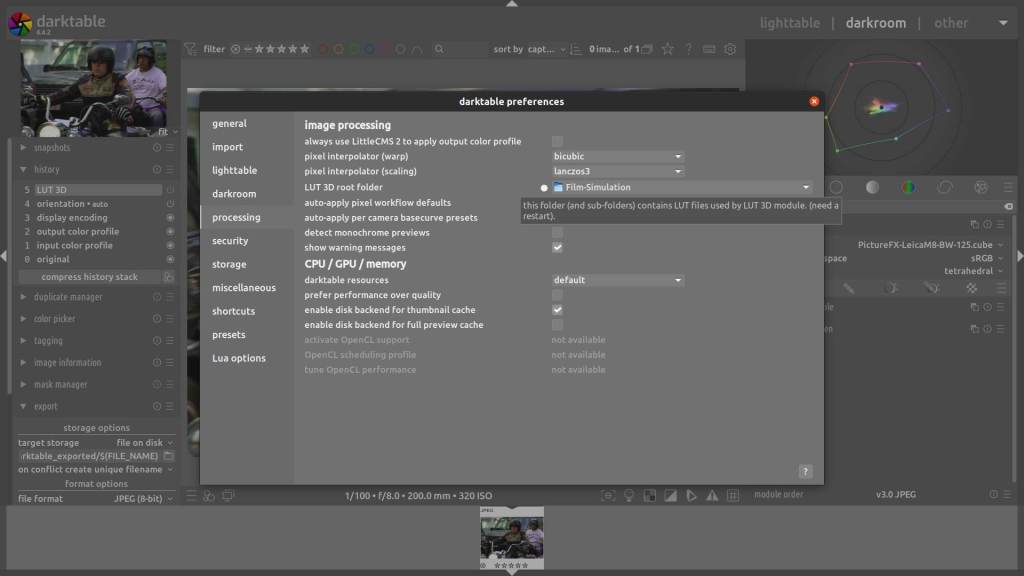The image size is (1024, 576).
Task: Click compress history stack button
Action: [x=89, y=277]
